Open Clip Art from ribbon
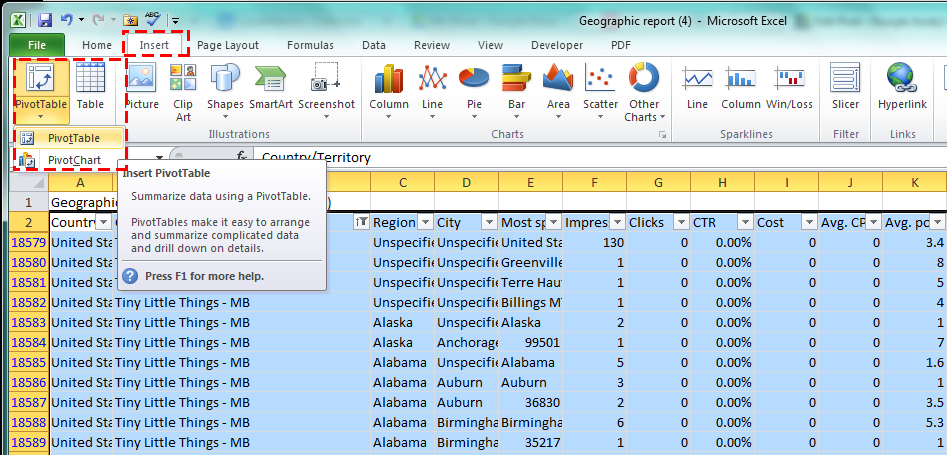This screenshot has width=947, height=455. (183, 92)
